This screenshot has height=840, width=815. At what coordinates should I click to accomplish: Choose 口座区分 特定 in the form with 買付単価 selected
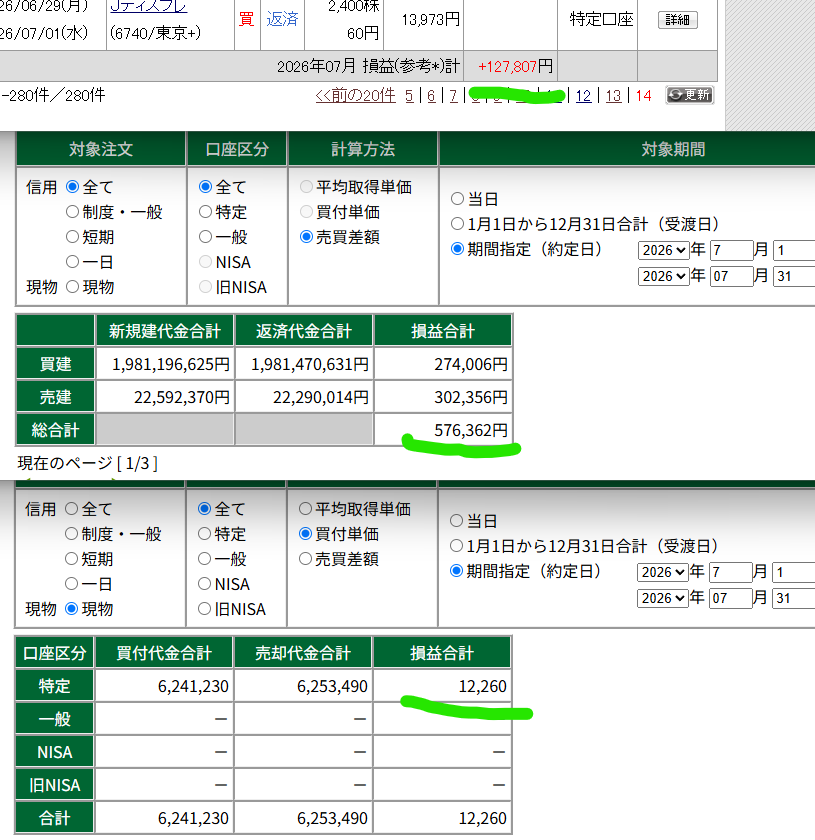(x=204, y=534)
